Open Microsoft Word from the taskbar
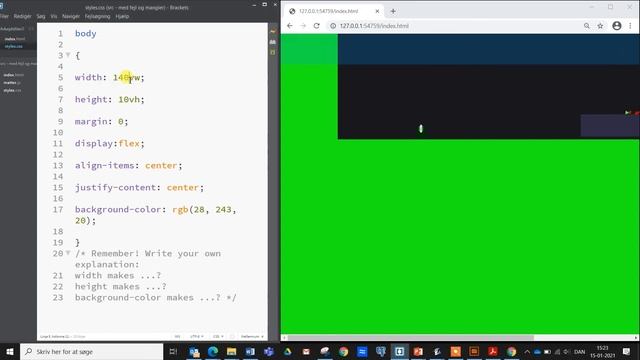640x360 pixels. point(250,351)
